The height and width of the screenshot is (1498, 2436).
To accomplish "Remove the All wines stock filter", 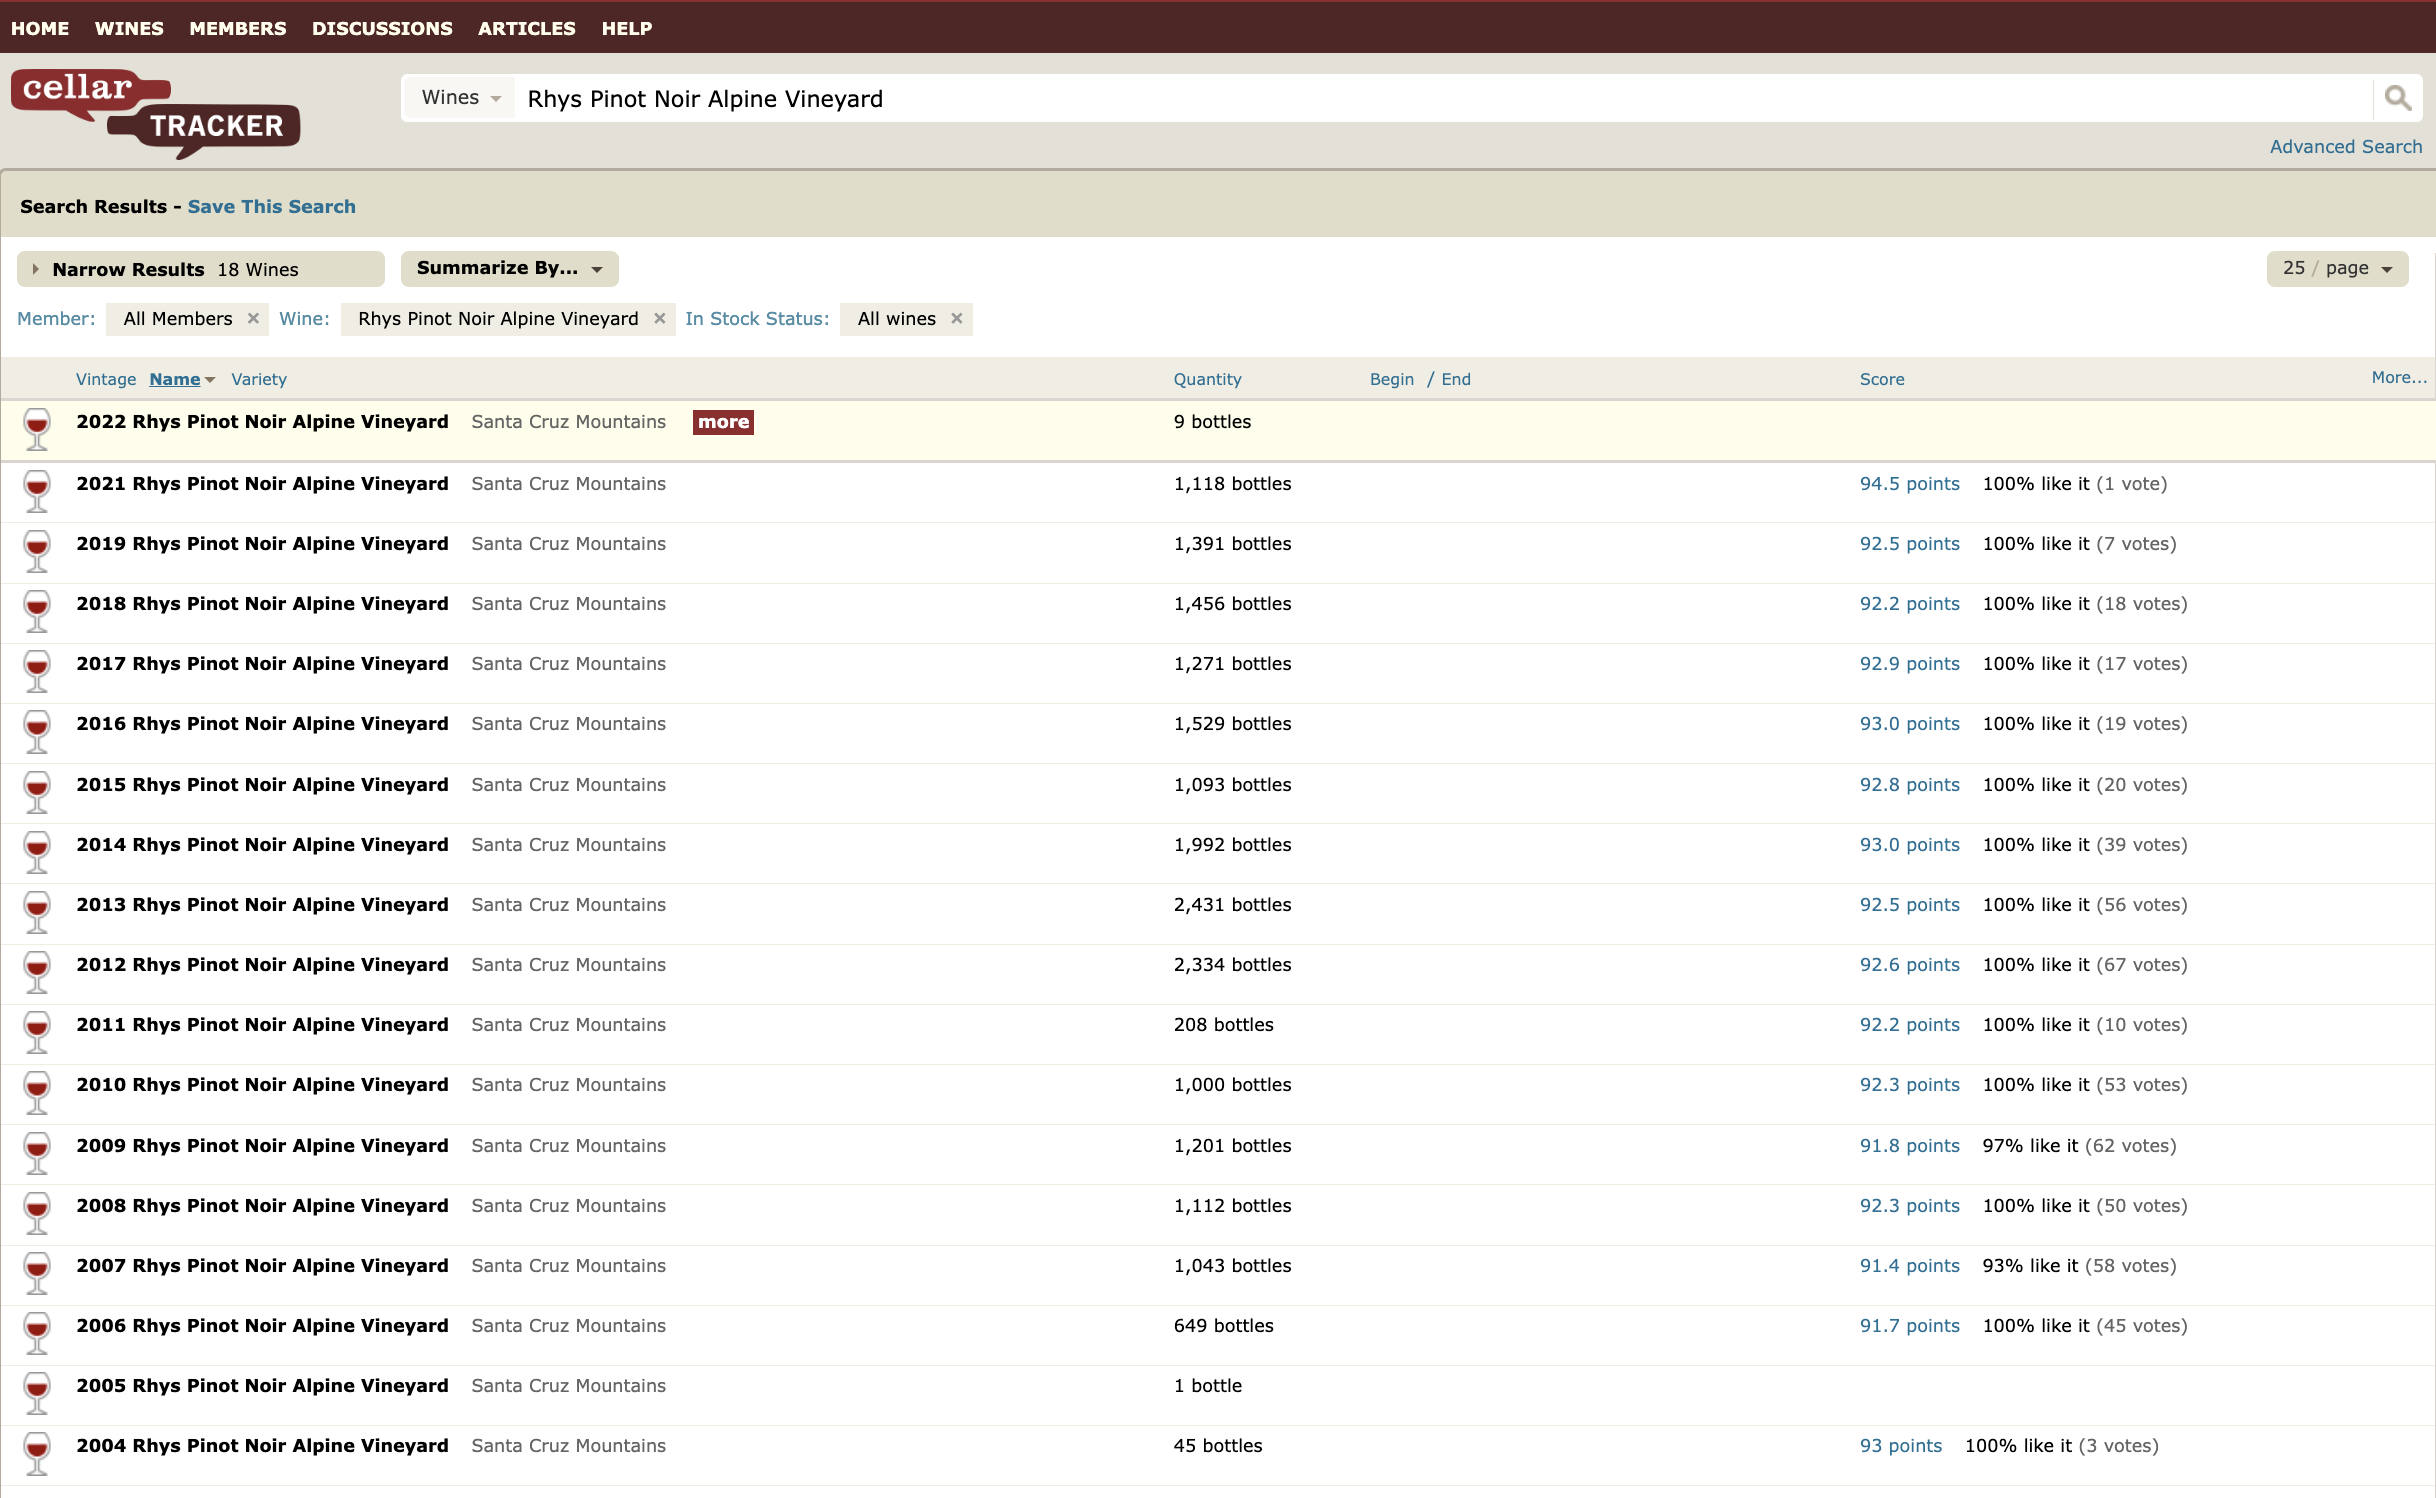I will 957,319.
